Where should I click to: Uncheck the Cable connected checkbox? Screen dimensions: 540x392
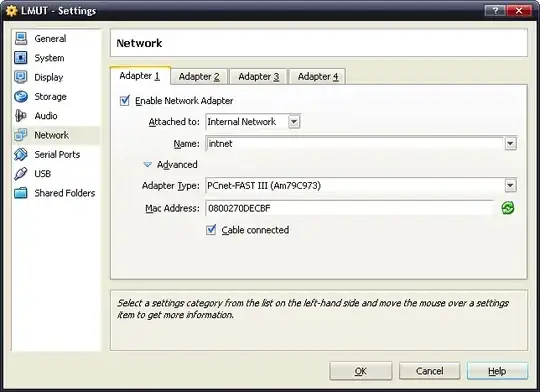pos(211,230)
